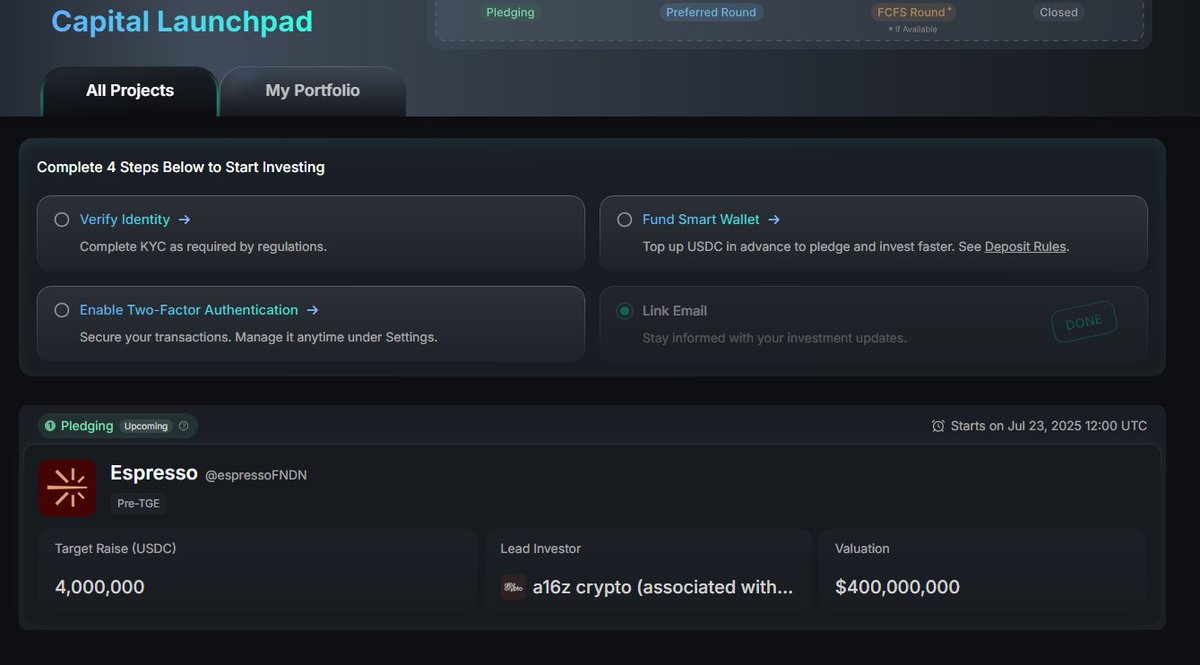This screenshot has width=1200, height=665.
Task: Click the Complete KYC description text
Action: coord(203,246)
